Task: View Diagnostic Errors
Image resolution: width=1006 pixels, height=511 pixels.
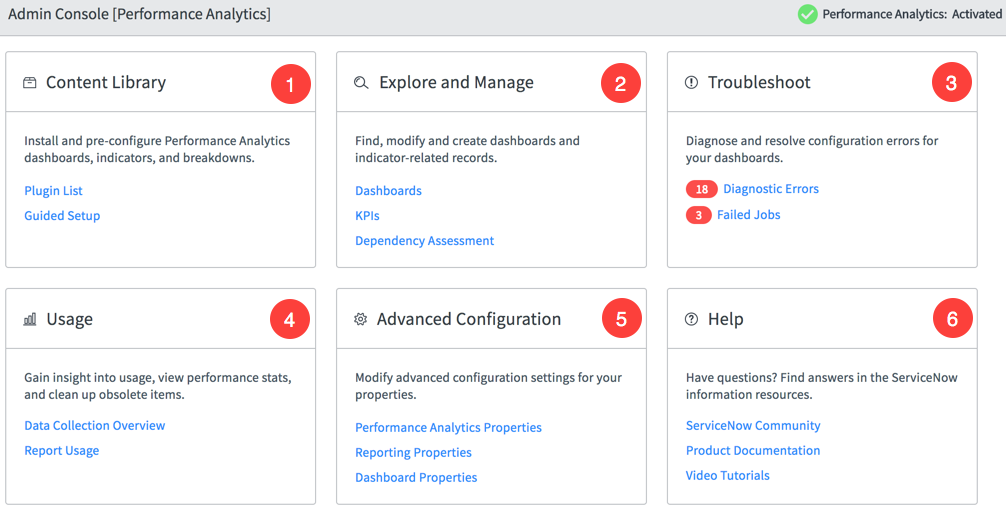Action: coord(771,189)
